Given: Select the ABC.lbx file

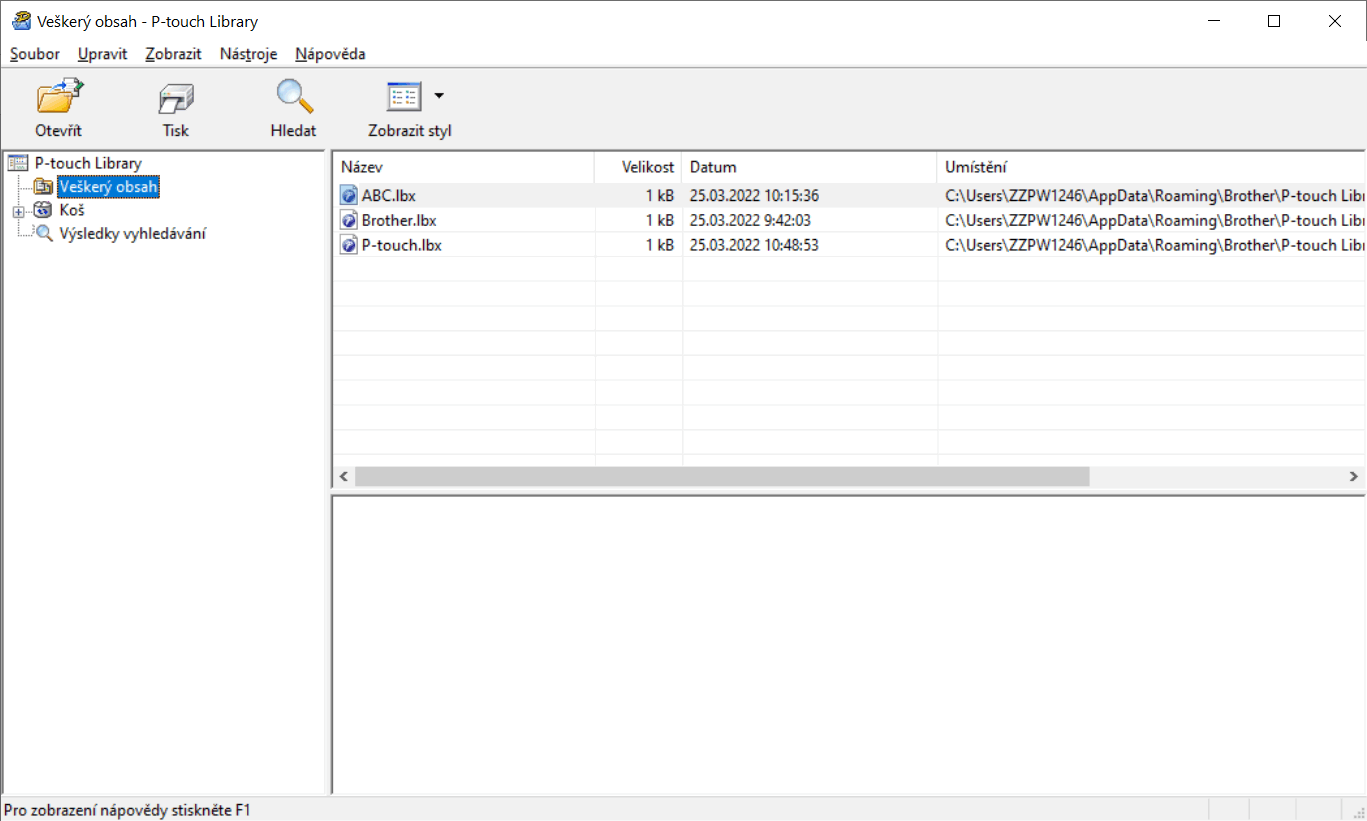Looking at the screenshot, I should [x=388, y=196].
